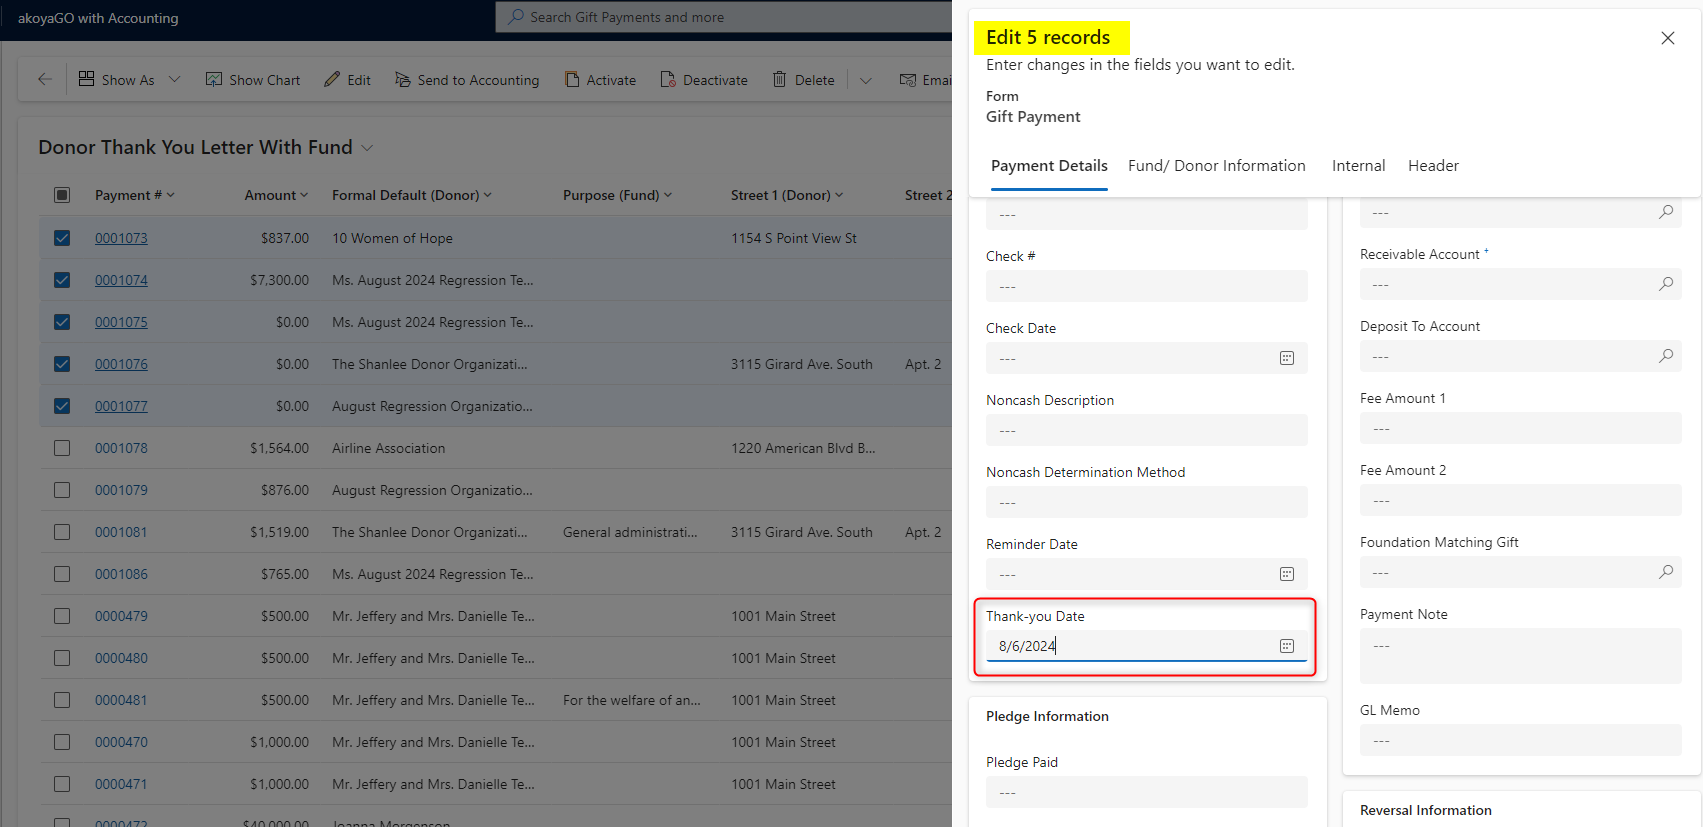Viewport: 1703px width, 827px height.
Task: Click the '10 Women of Hope' donor cell
Action: 392,238
